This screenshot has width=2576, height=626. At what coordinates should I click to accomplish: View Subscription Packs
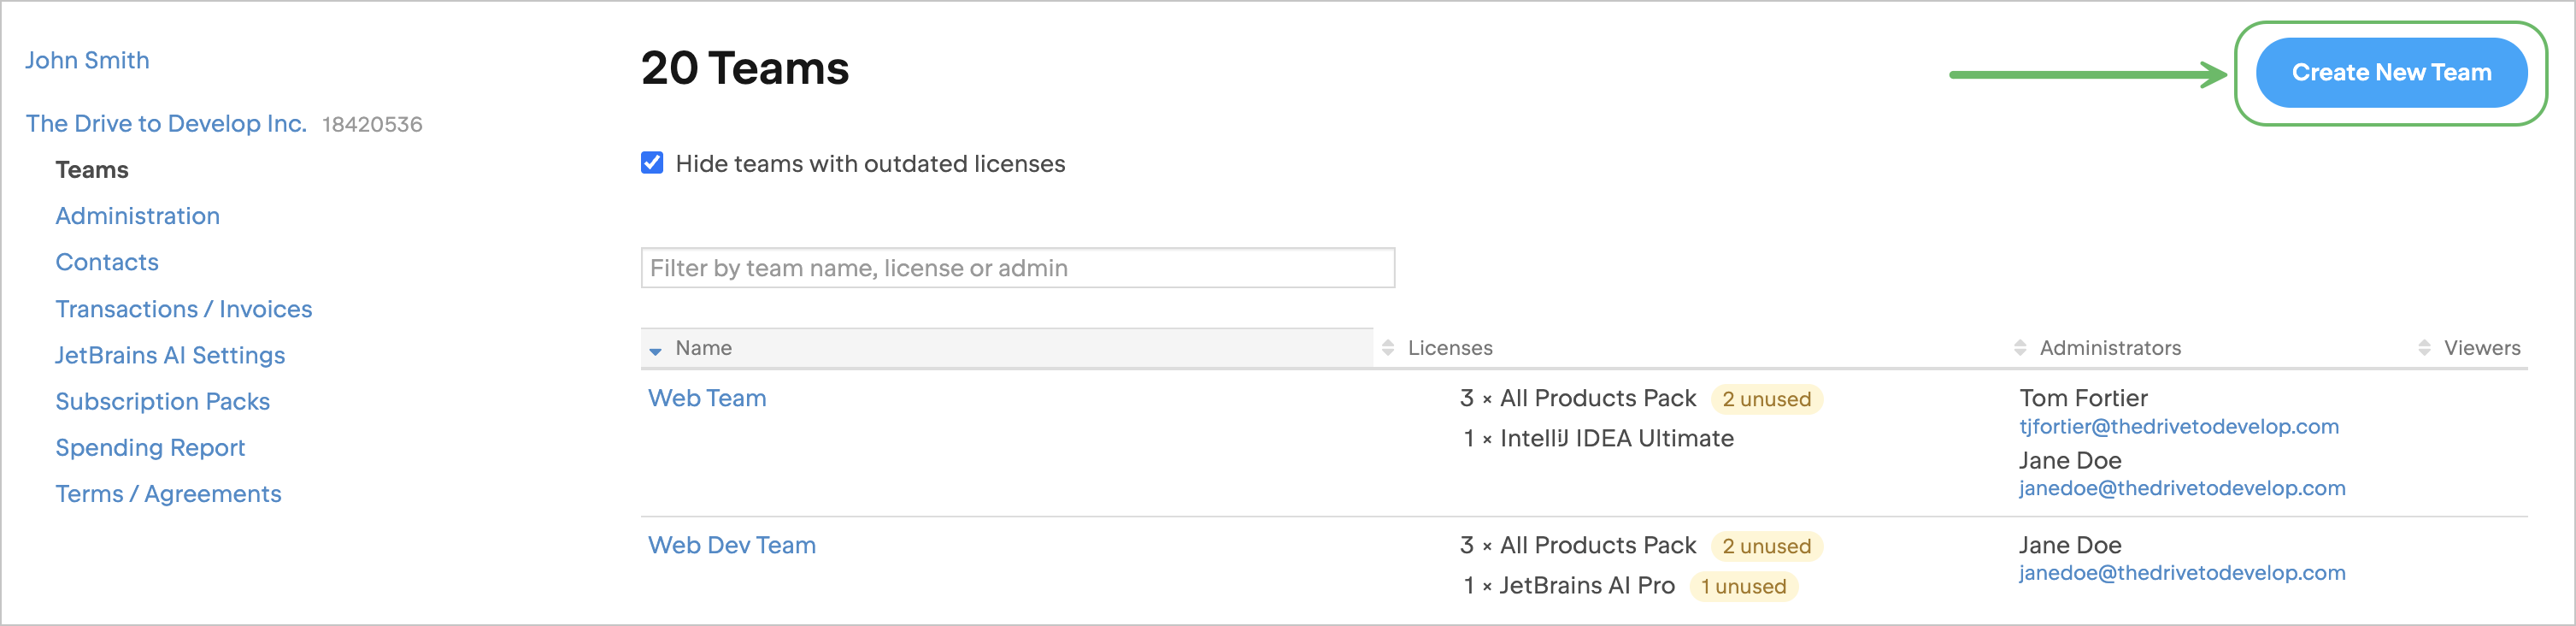coord(162,401)
